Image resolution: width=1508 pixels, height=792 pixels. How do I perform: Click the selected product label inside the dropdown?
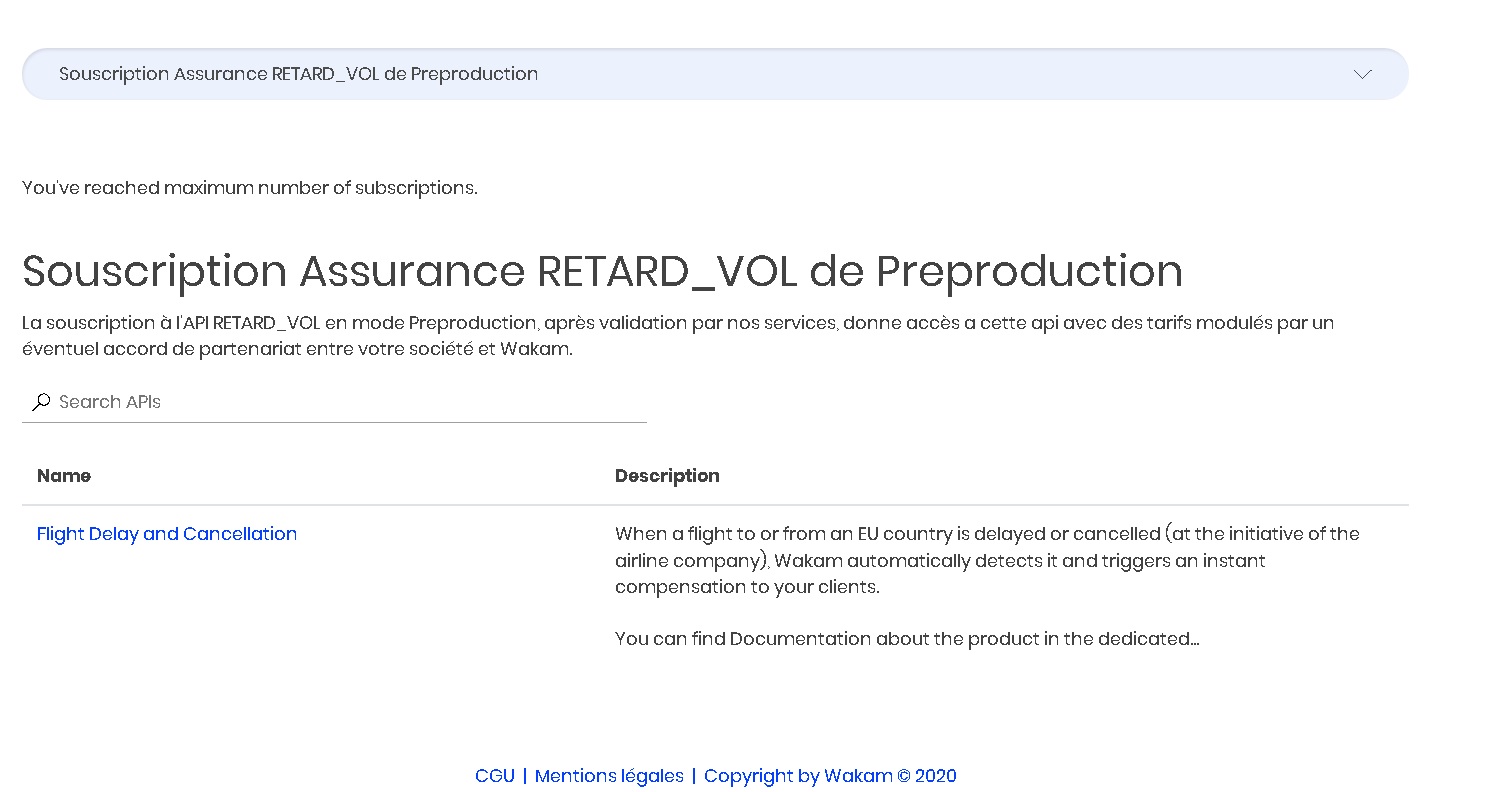pos(298,74)
